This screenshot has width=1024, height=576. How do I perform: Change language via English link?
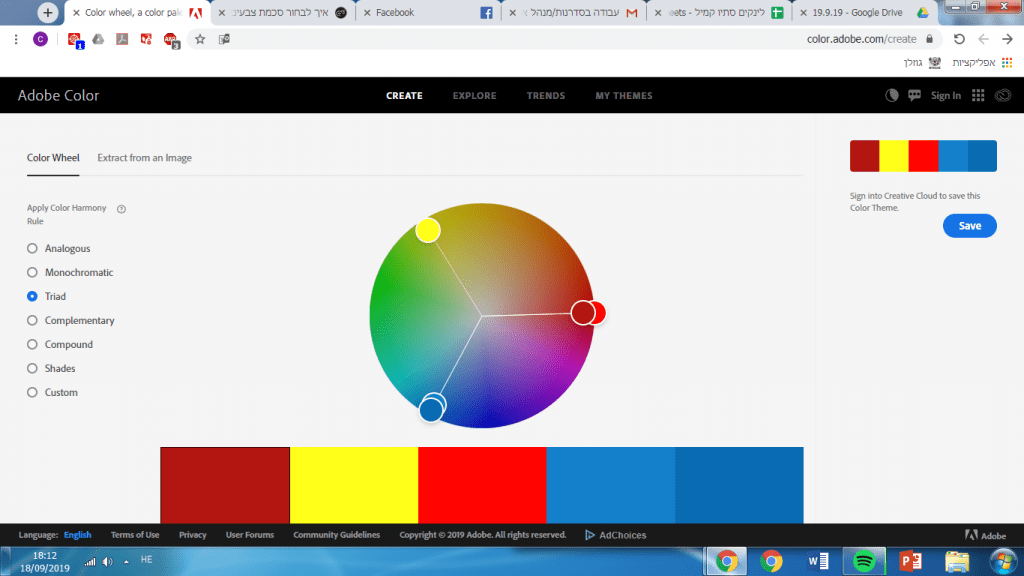(77, 535)
